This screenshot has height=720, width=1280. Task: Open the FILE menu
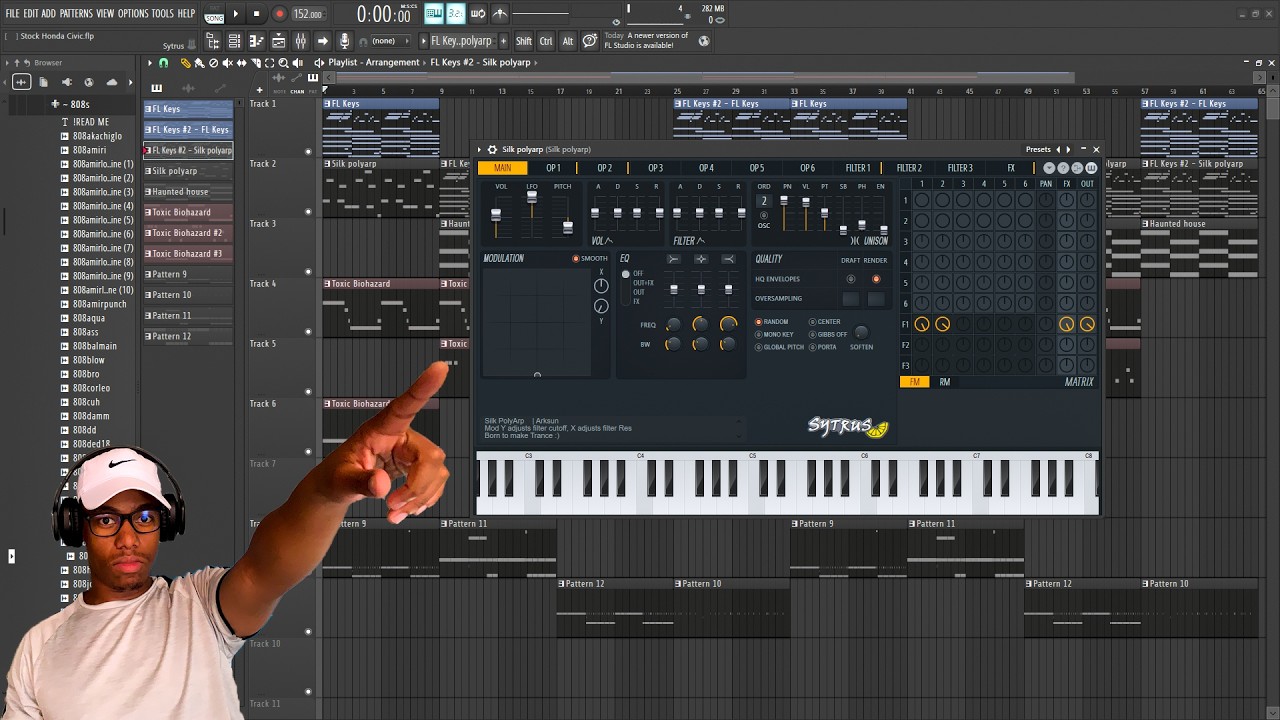pos(13,14)
